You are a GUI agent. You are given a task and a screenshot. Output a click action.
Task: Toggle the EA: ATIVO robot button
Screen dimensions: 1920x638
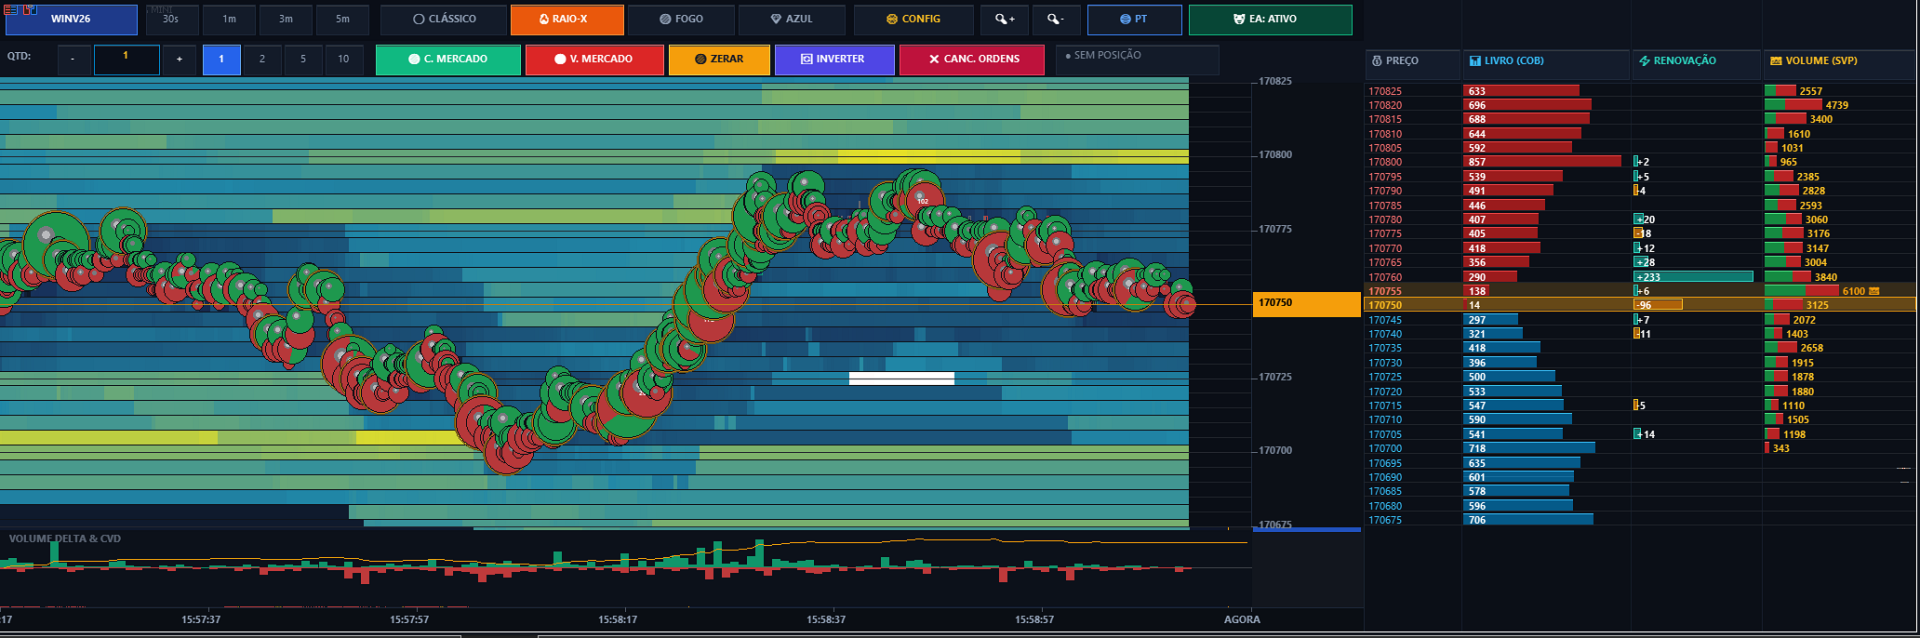(x=1270, y=19)
